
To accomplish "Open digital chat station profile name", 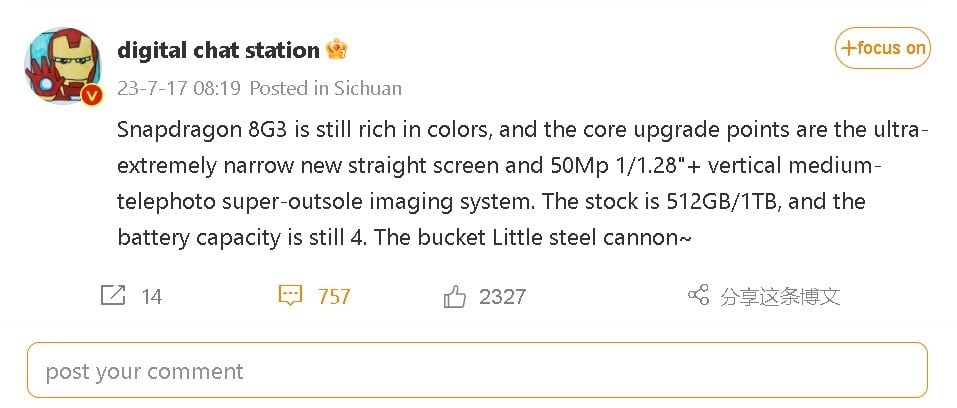I will point(218,50).
